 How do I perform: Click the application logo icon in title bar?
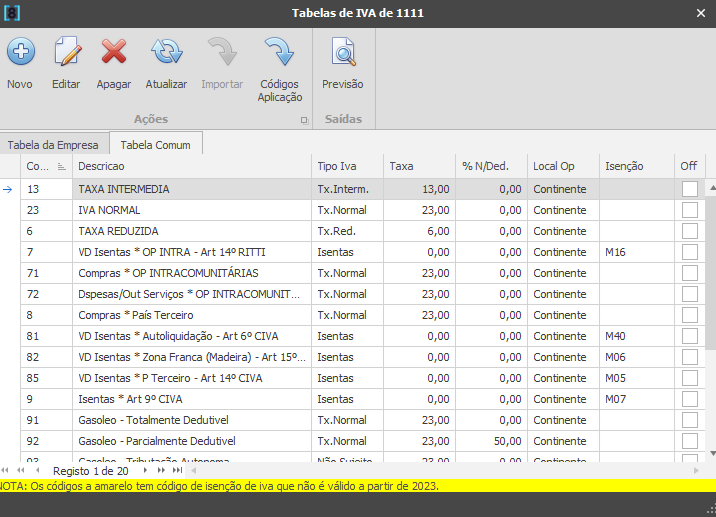pyautogui.click(x=11, y=13)
